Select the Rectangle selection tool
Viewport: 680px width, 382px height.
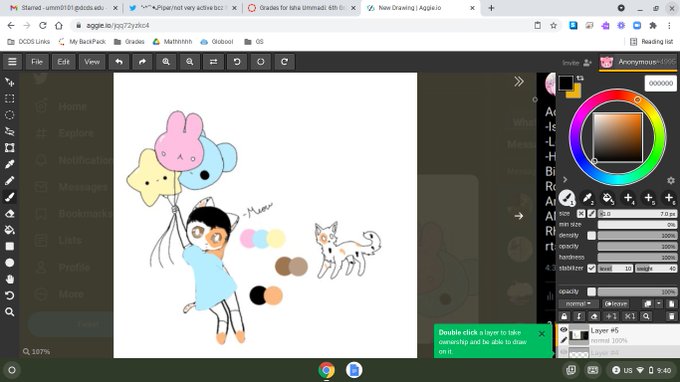pyautogui.click(x=10, y=98)
